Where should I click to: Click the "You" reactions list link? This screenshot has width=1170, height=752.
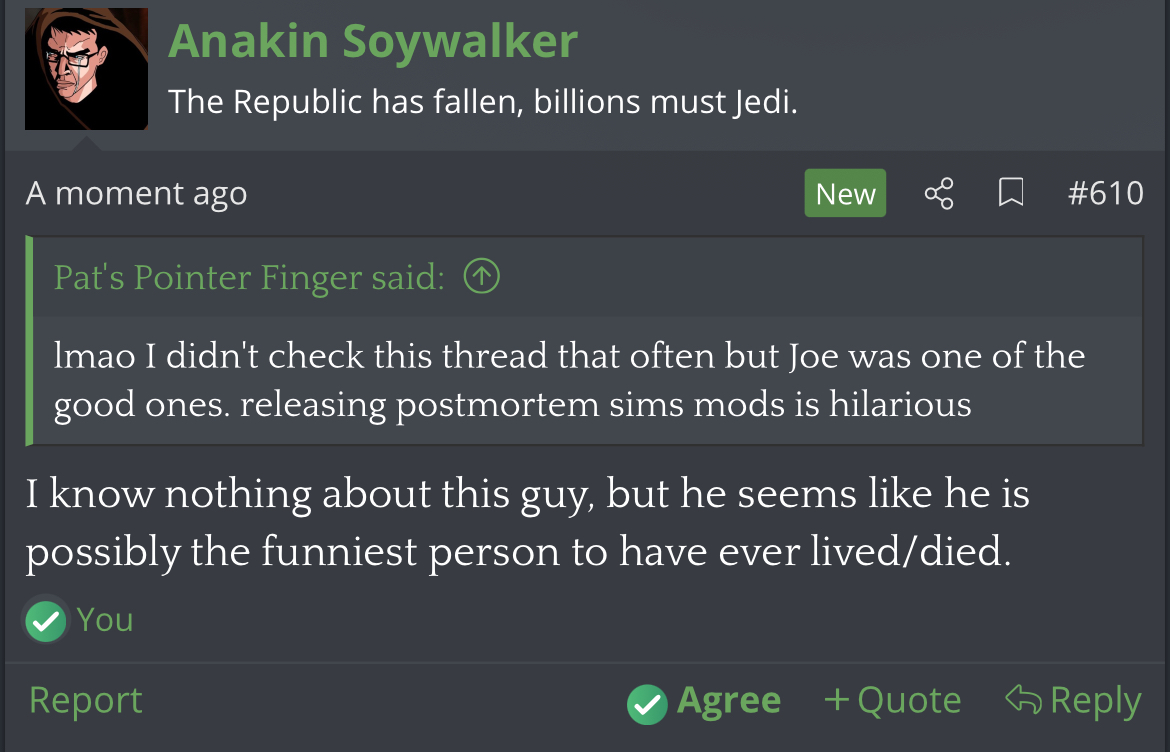105,620
